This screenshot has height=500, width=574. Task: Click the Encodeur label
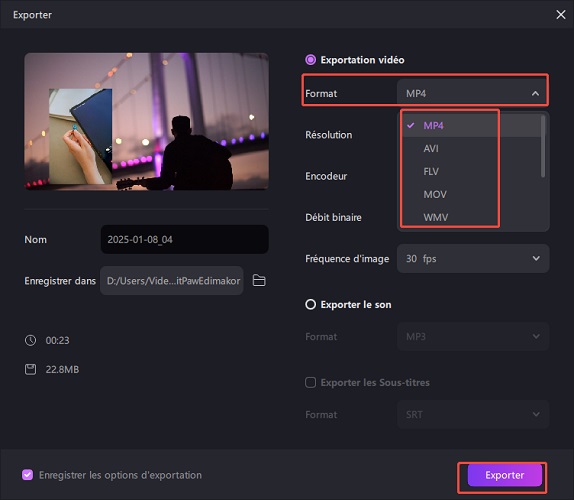pos(326,176)
